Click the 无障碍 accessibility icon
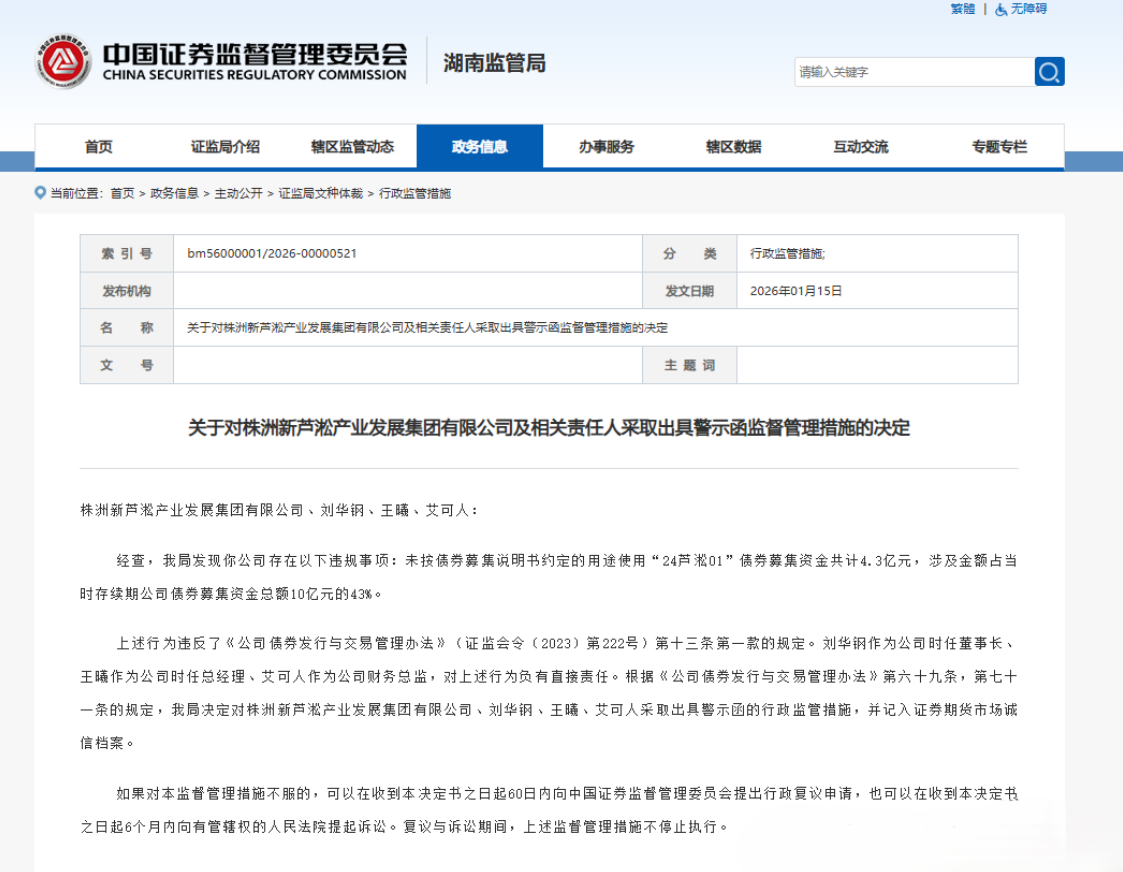 [1001, 9]
